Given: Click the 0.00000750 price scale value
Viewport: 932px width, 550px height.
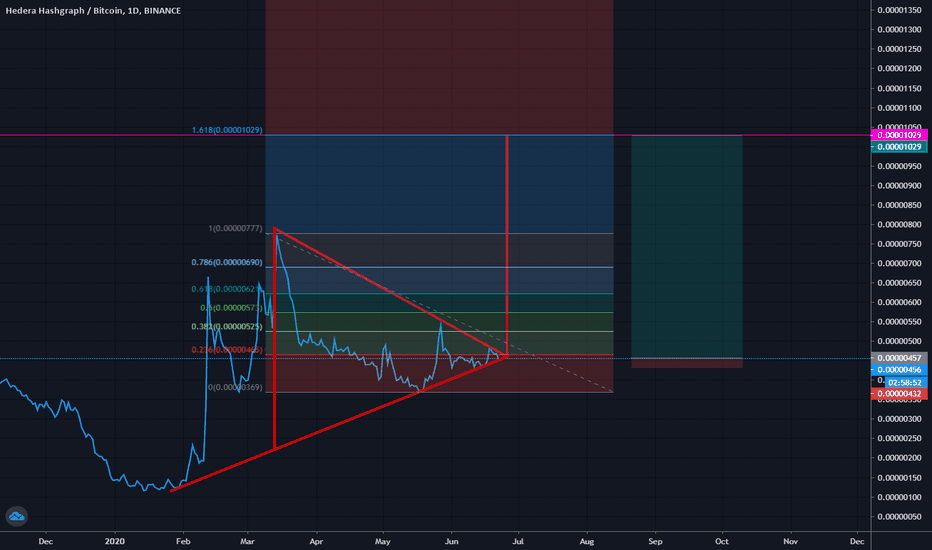Looking at the screenshot, I should tap(899, 244).
